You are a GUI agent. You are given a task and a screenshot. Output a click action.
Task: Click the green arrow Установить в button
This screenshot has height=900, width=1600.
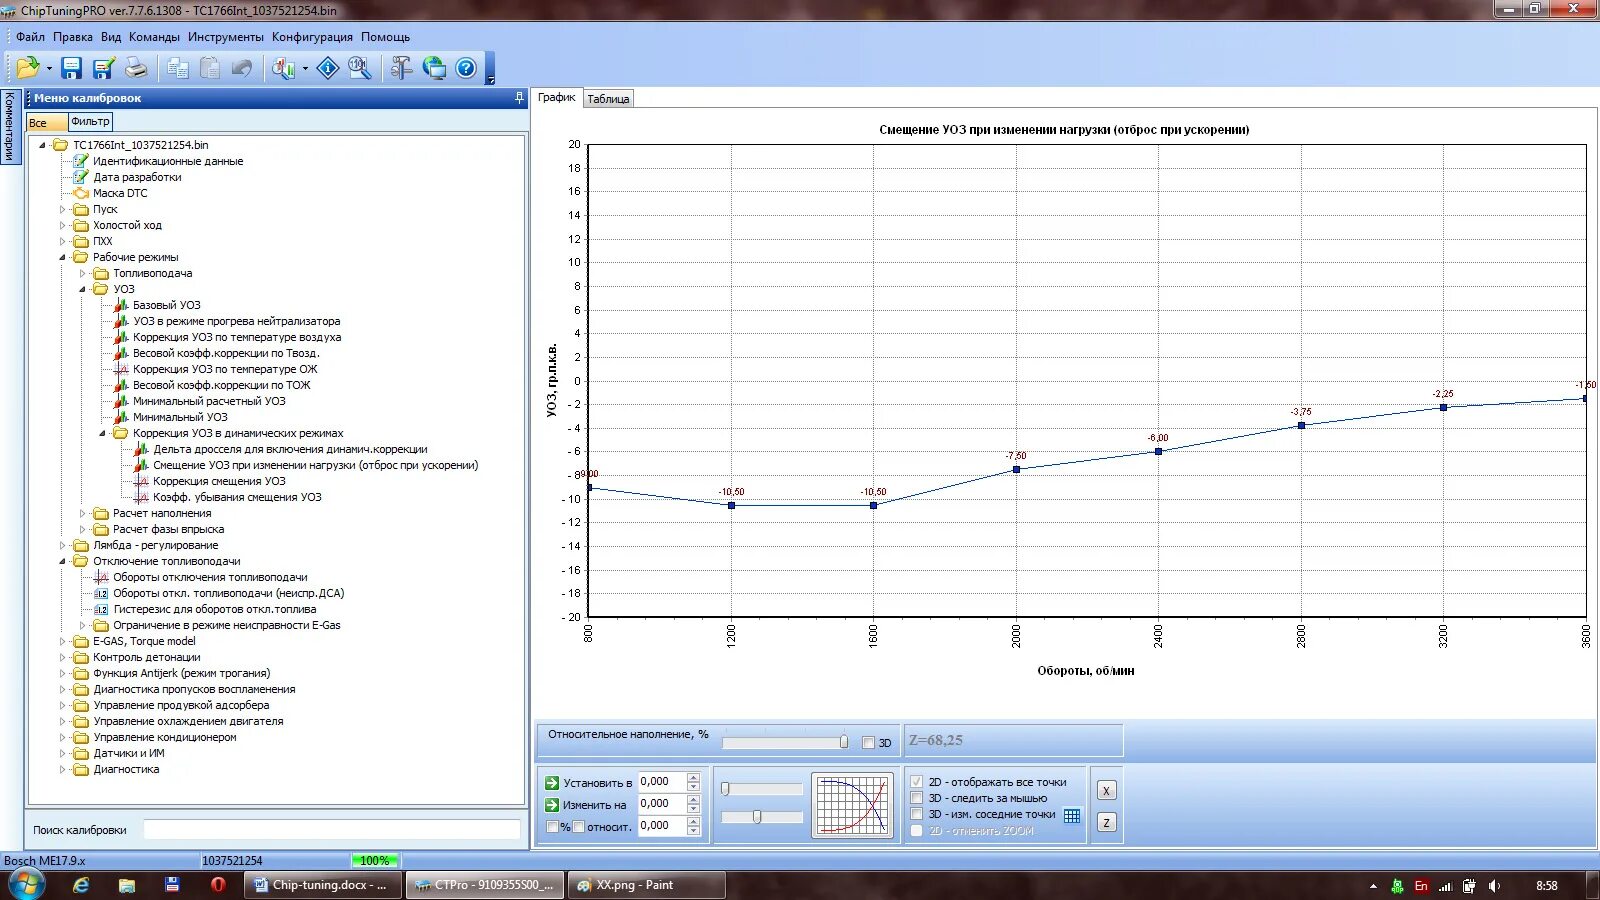pos(552,783)
